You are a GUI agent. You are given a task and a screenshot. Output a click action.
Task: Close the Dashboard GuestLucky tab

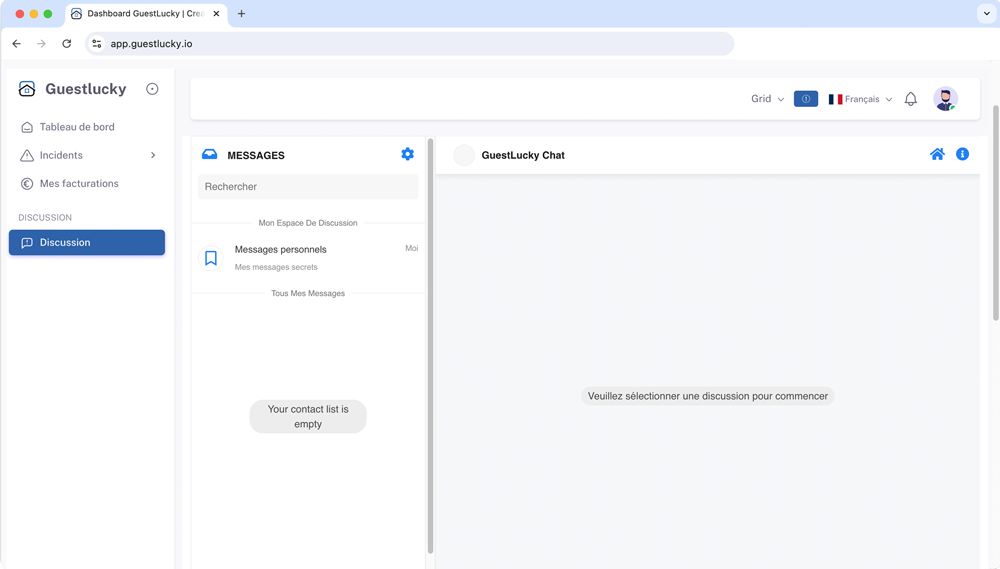216,13
